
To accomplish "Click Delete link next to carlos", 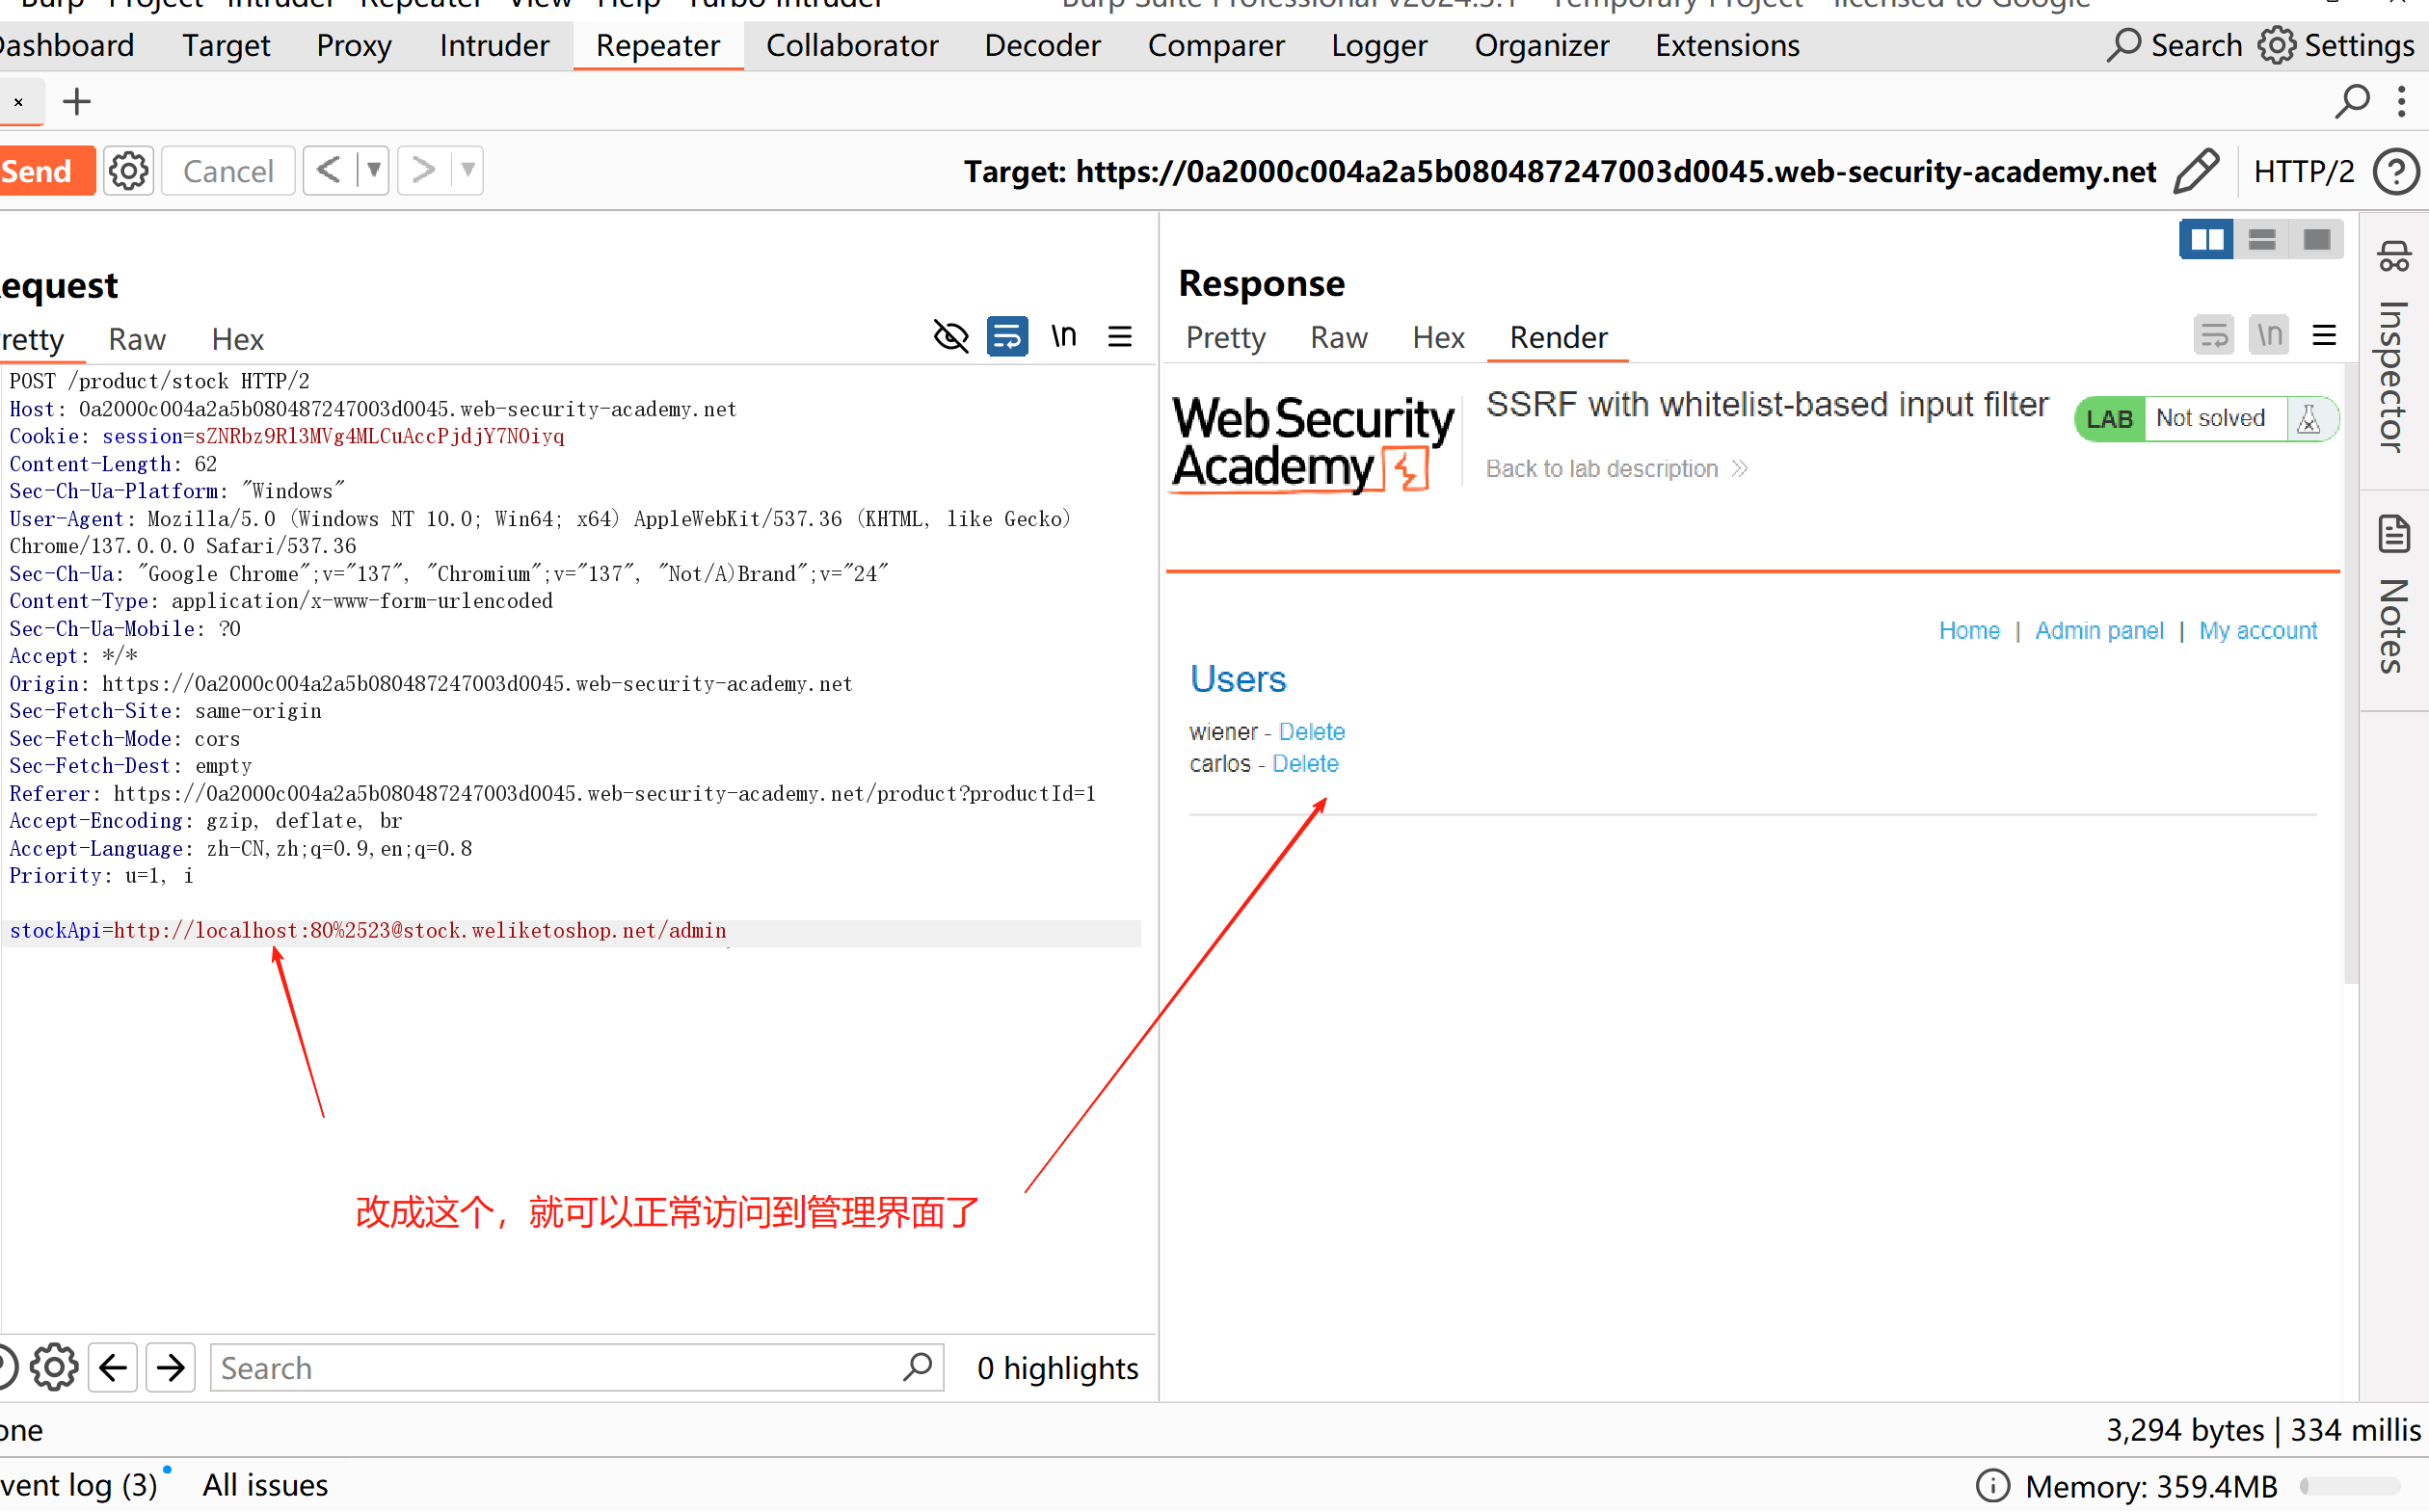I will (x=1305, y=763).
